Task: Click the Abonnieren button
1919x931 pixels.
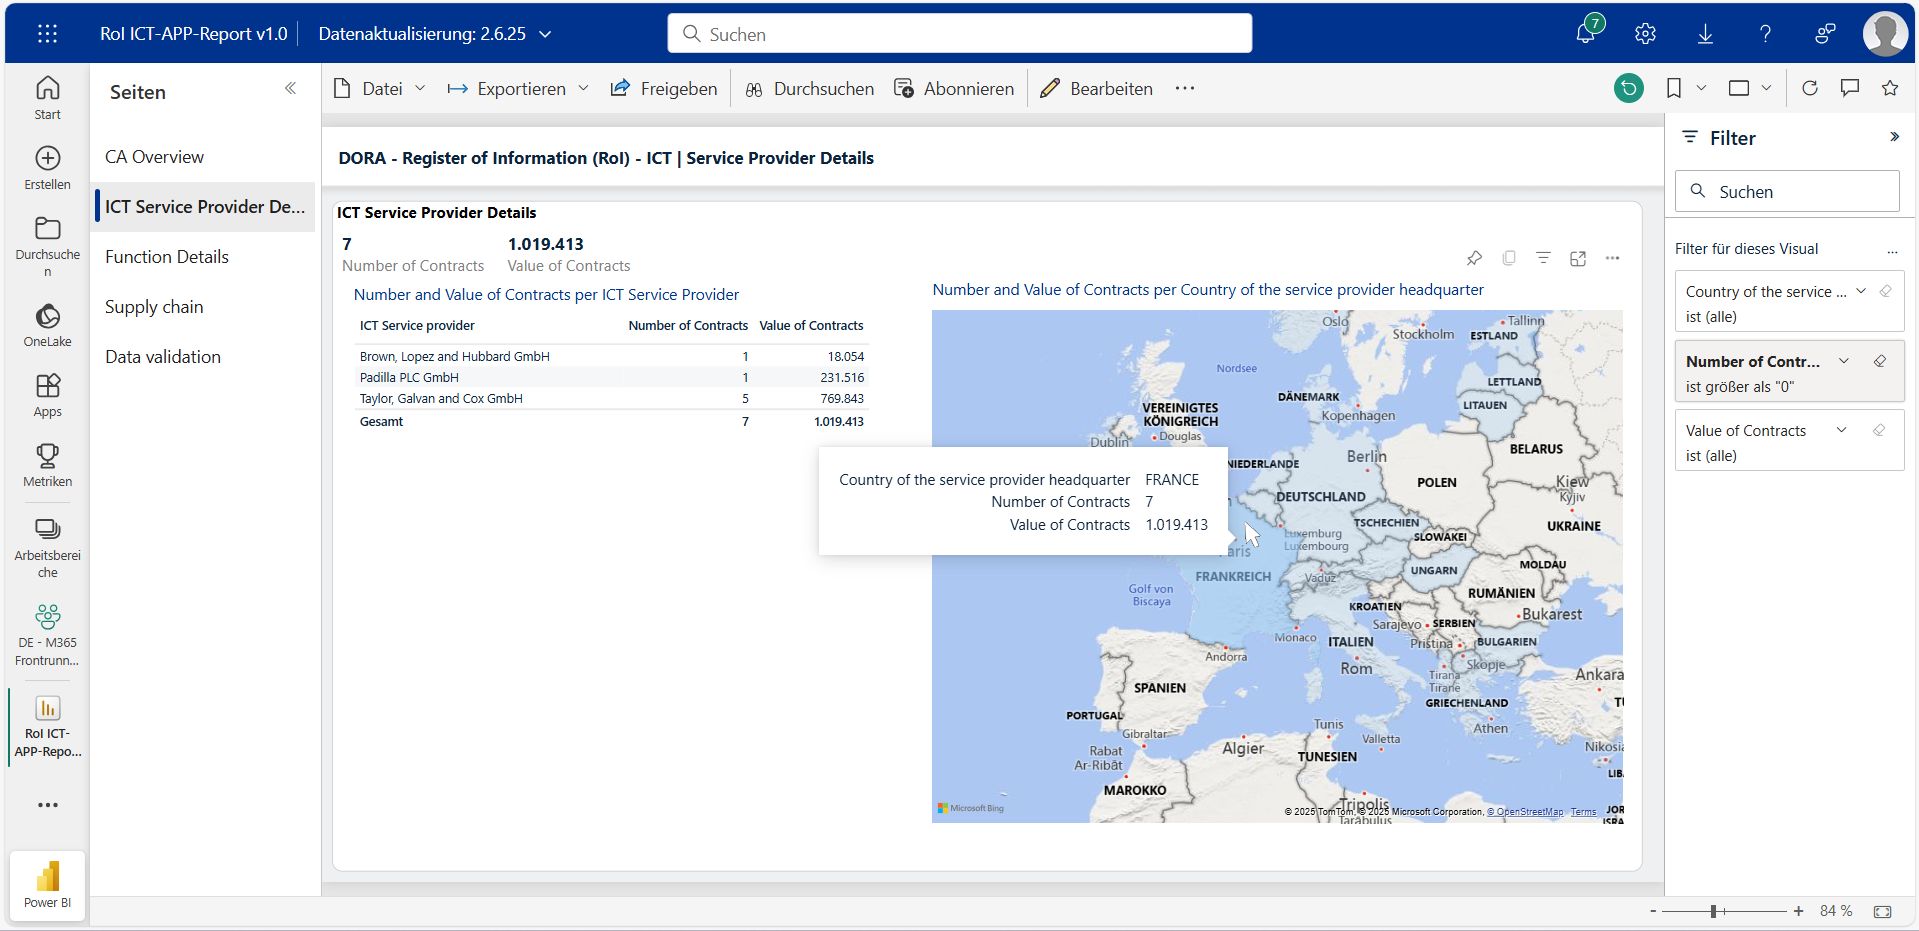Action: [x=954, y=88]
